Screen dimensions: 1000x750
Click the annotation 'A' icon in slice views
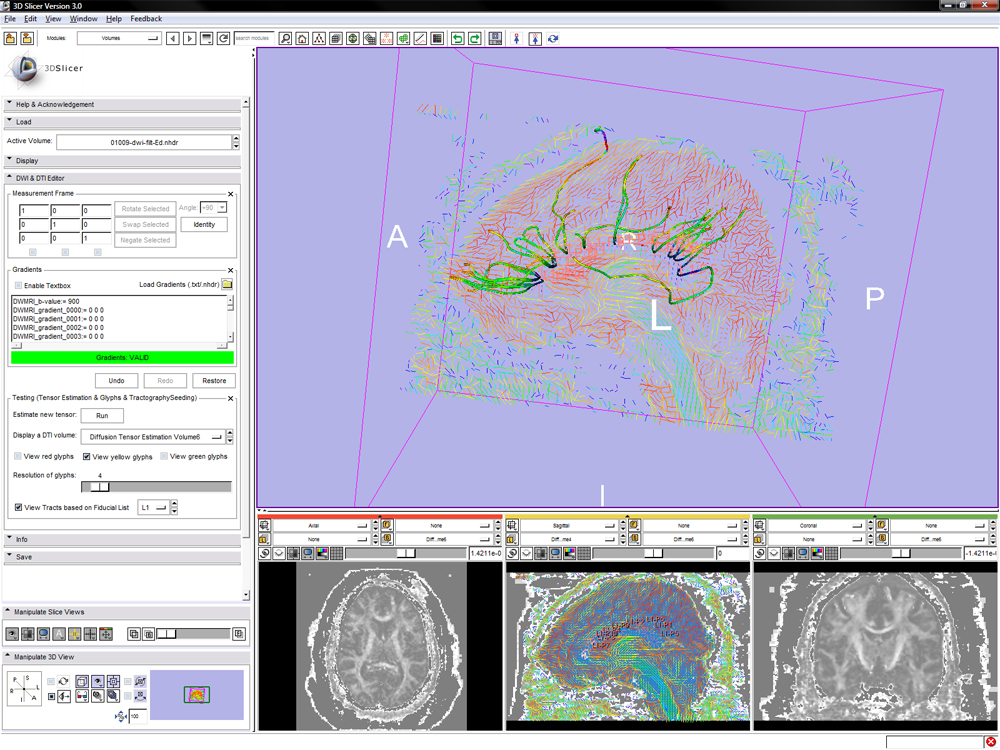[59, 634]
